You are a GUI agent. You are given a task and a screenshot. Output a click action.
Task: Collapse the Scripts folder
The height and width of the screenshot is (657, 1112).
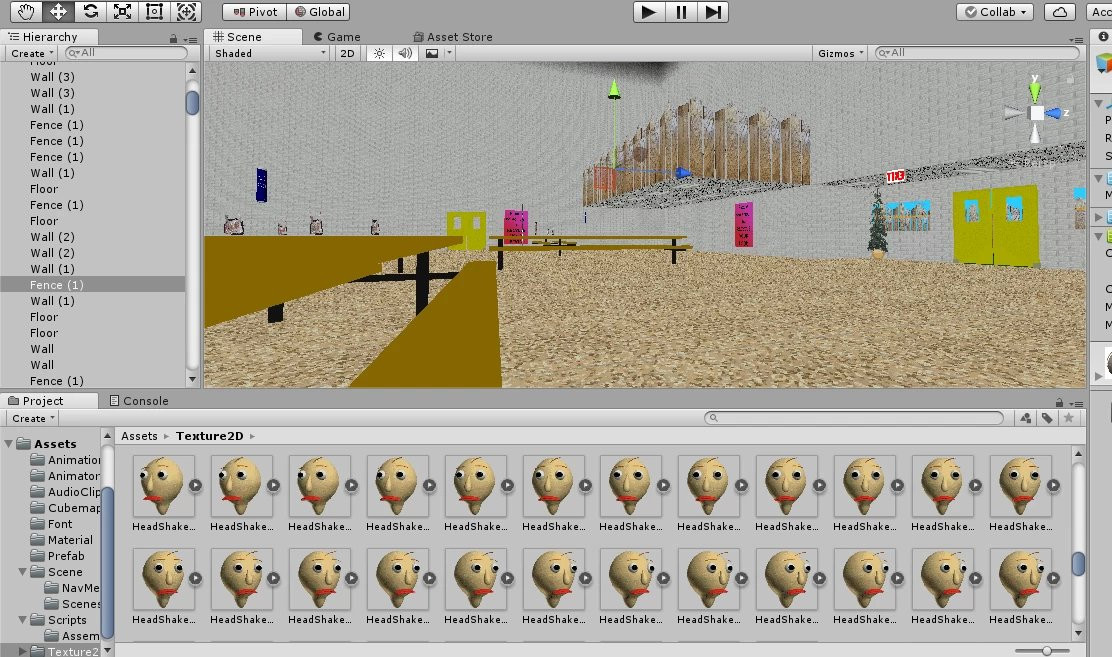pos(22,620)
